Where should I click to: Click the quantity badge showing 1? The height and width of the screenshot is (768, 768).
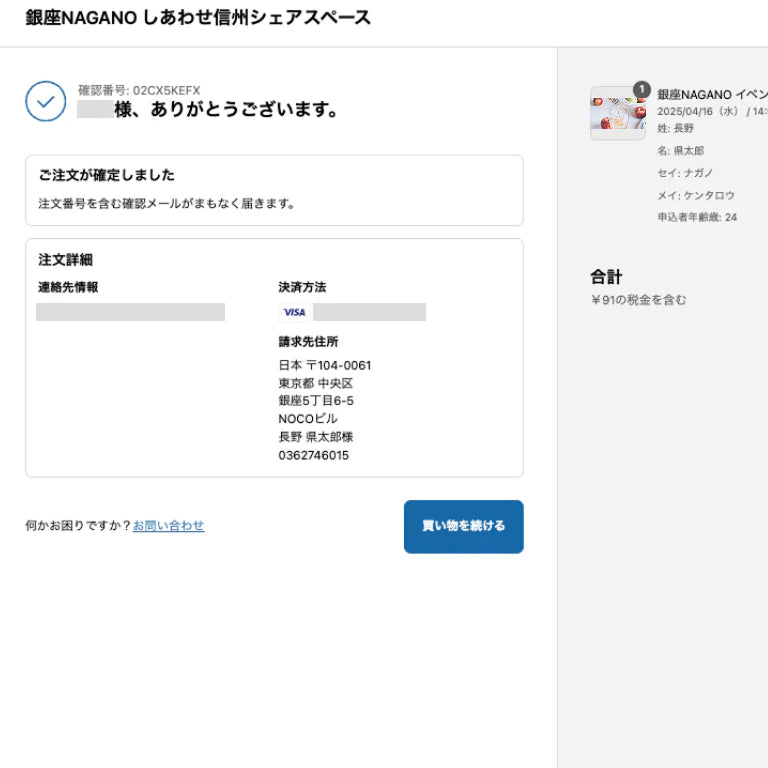[641, 90]
